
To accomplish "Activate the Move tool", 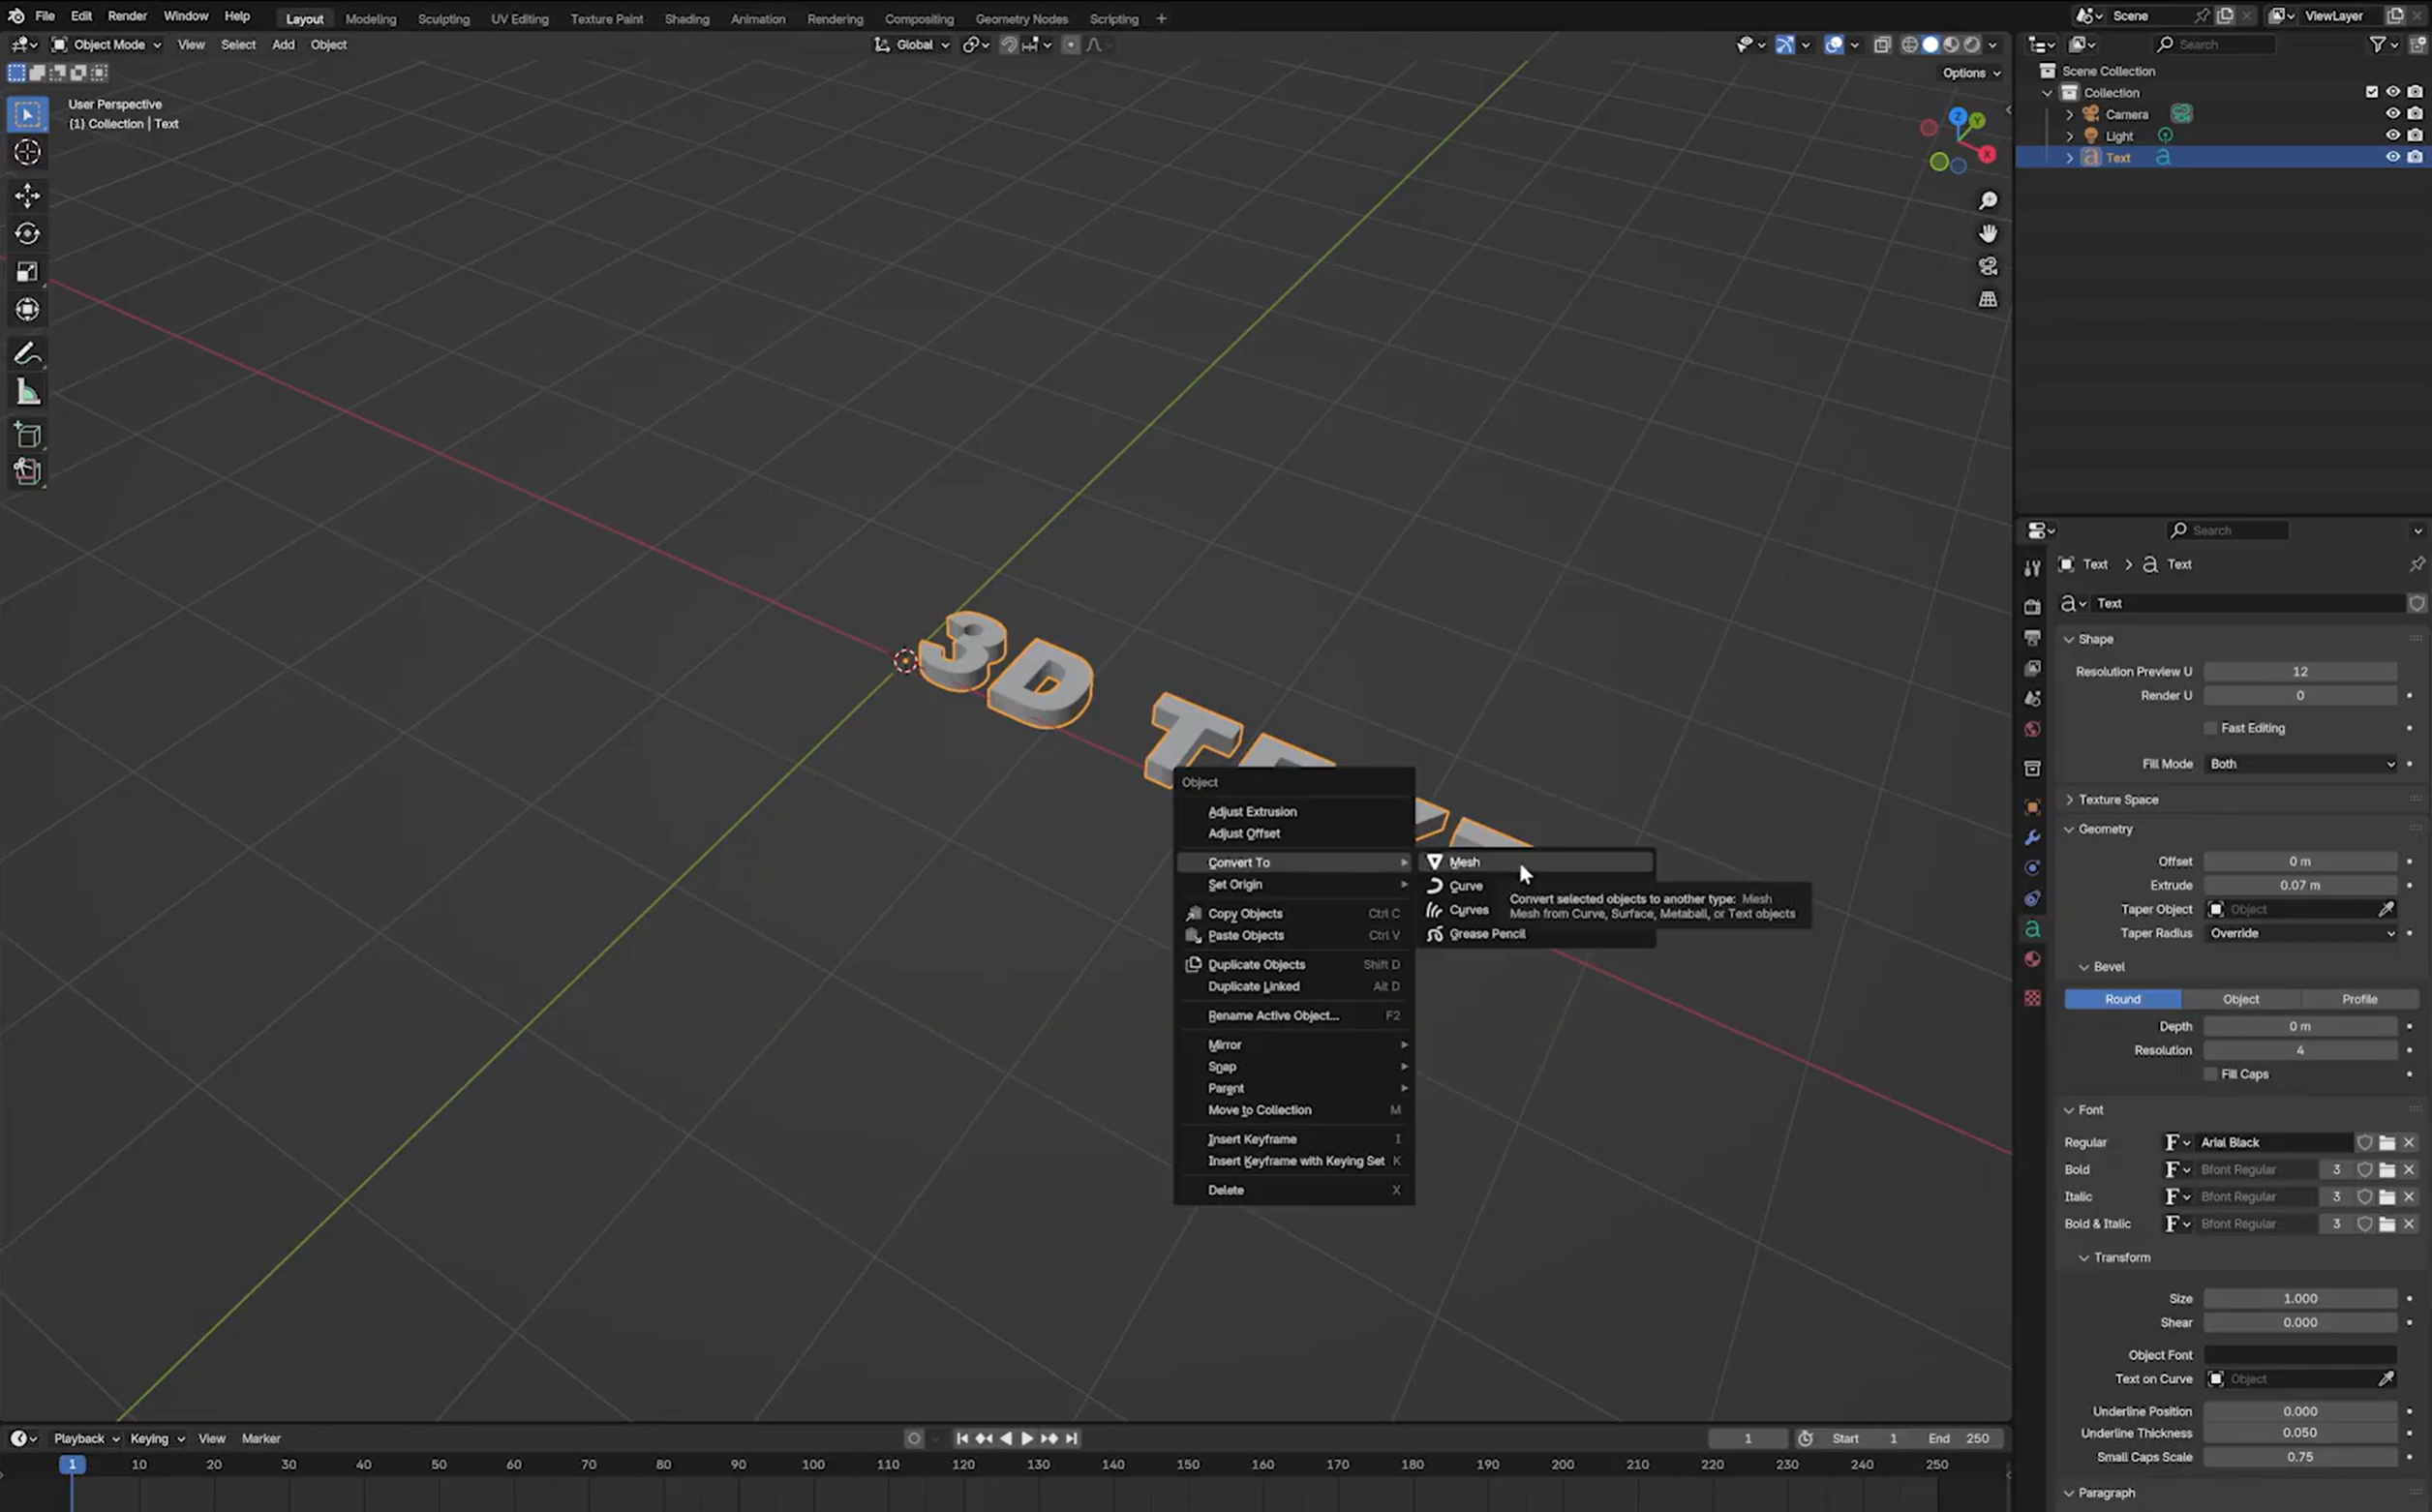I will click(27, 195).
